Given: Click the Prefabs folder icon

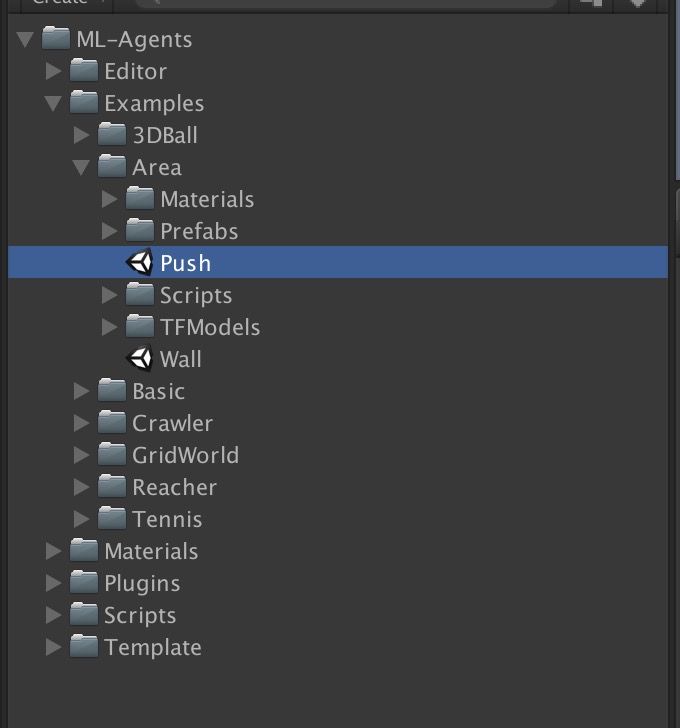Looking at the screenshot, I should click(140, 230).
